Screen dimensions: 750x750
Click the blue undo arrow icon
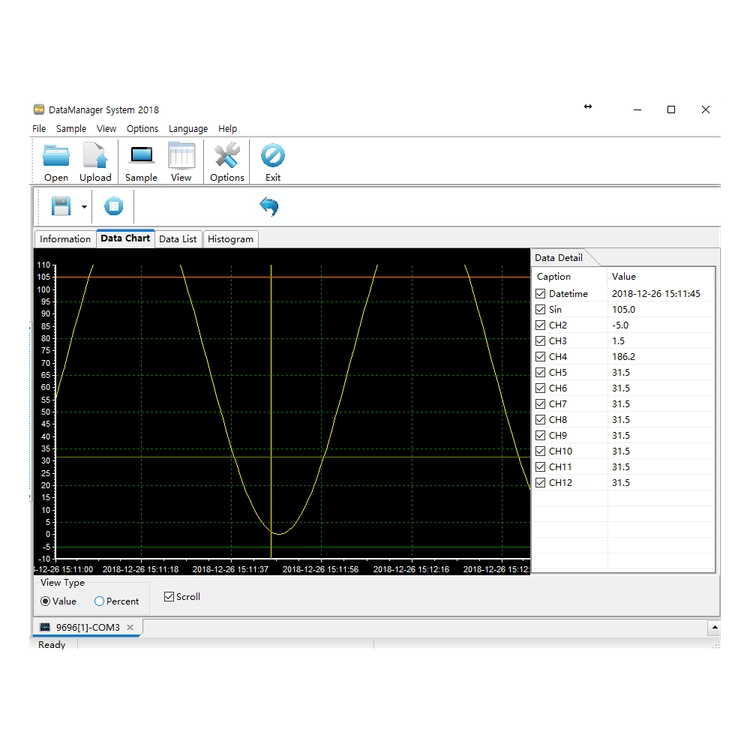coord(269,206)
